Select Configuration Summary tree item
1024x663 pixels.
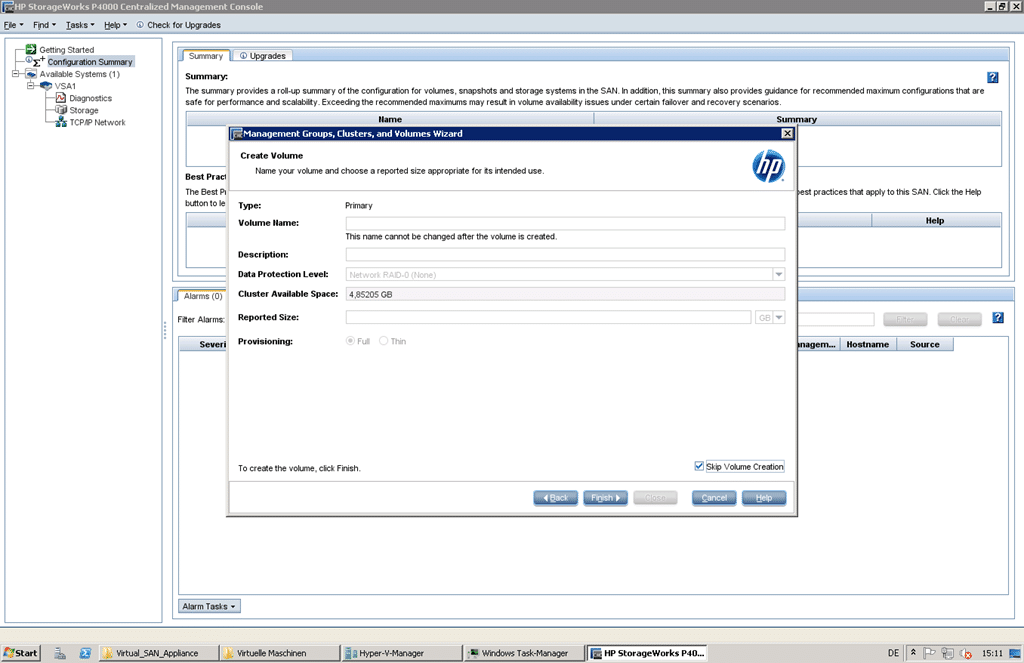click(x=89, y=61)
